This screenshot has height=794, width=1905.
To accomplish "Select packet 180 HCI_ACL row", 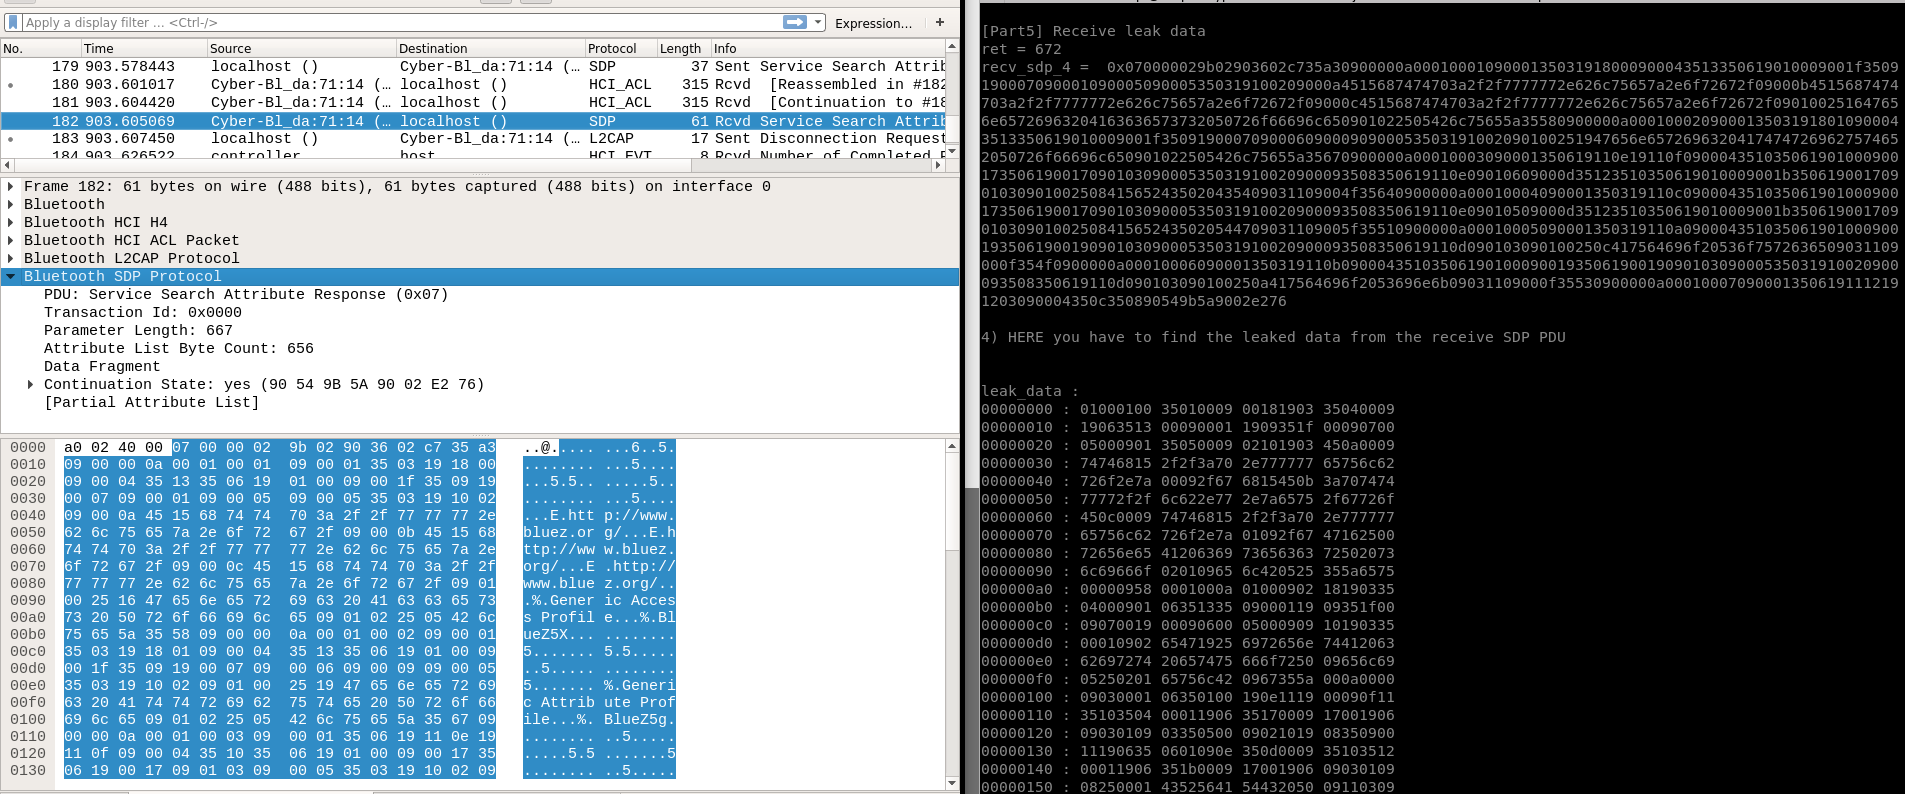I will [473, 84].
